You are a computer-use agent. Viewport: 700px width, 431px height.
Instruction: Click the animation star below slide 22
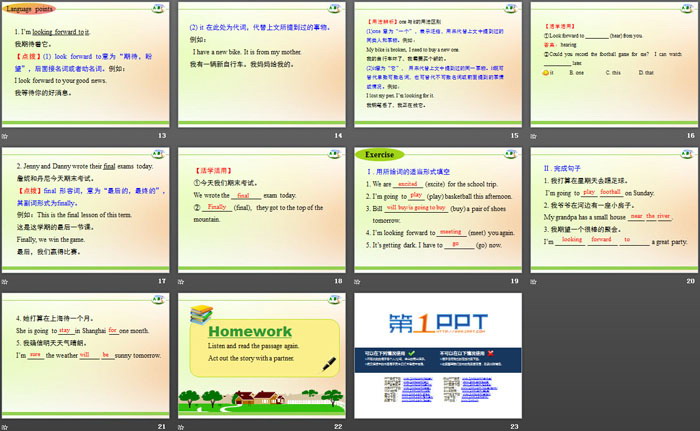point(181,427)
